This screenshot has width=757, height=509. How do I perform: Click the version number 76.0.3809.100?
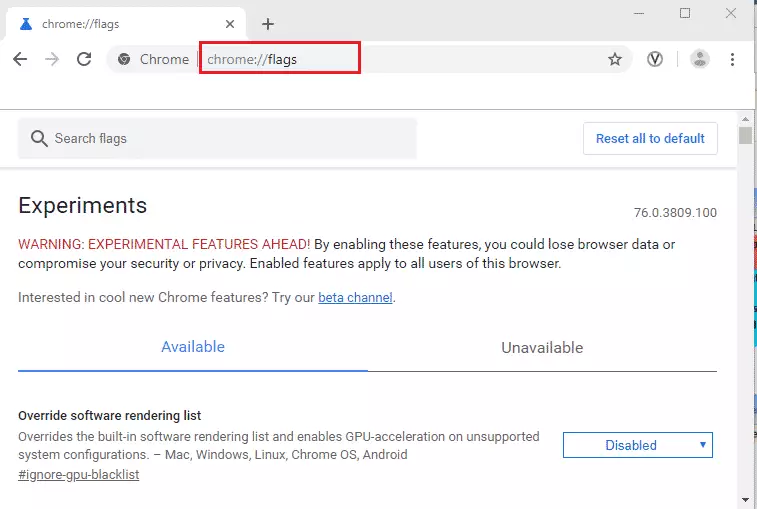[x=675, y=212]
